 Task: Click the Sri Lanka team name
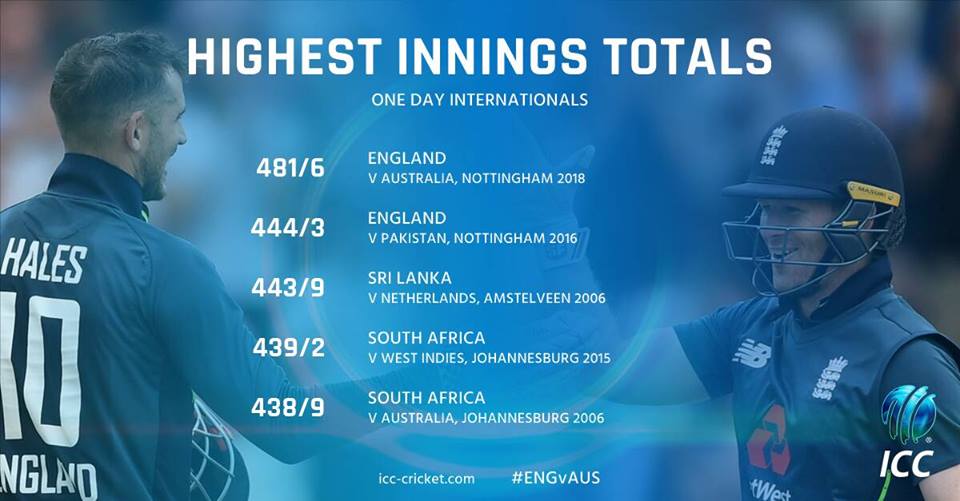409,277
